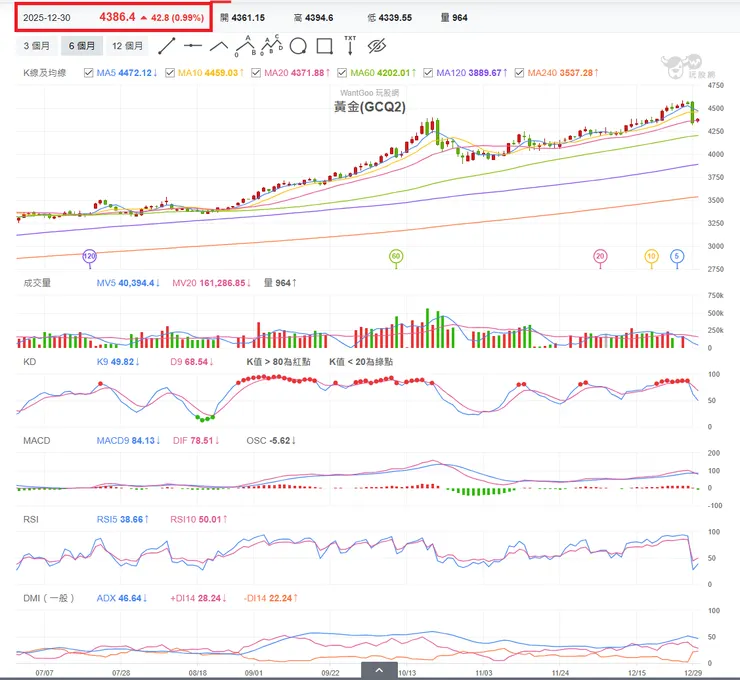Viewport: 740px width, 680px height.
Task: Click the K9 49.82 value
Action: click(118, 361)
